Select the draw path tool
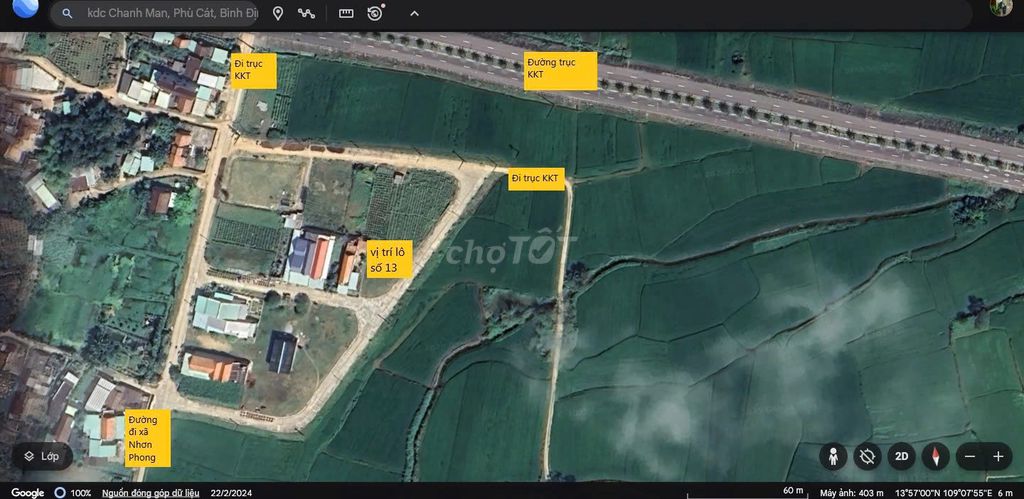 307,14
